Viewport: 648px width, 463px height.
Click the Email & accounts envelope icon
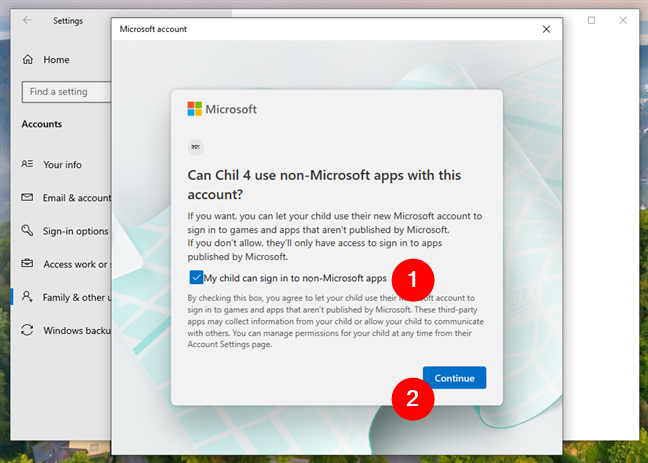[x=27, y=198]
